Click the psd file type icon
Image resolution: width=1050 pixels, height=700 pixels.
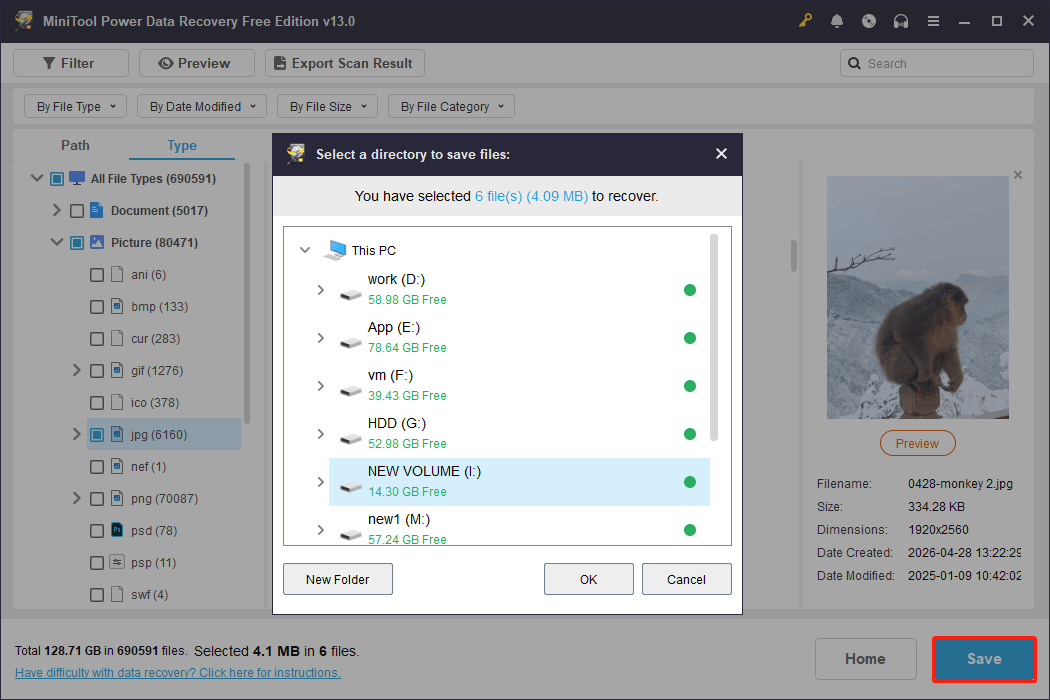117,530
